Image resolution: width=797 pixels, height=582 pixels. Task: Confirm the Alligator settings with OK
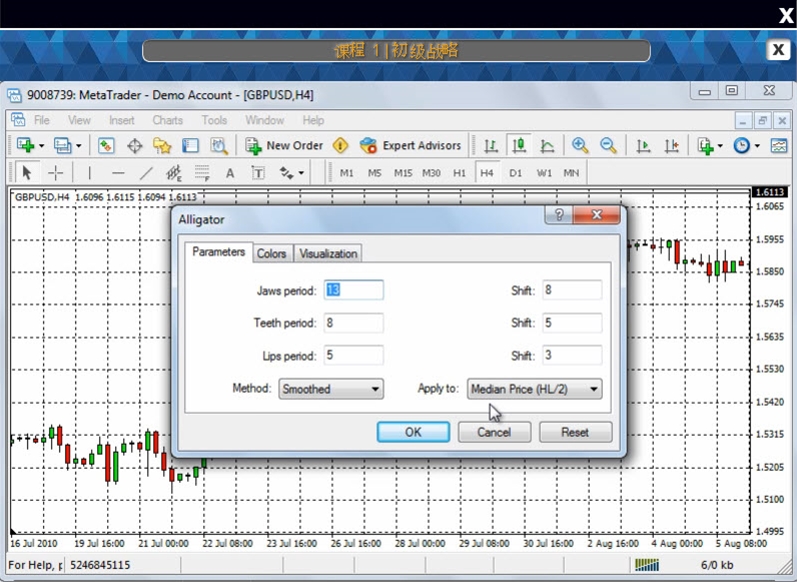click(x=413, y=432)
